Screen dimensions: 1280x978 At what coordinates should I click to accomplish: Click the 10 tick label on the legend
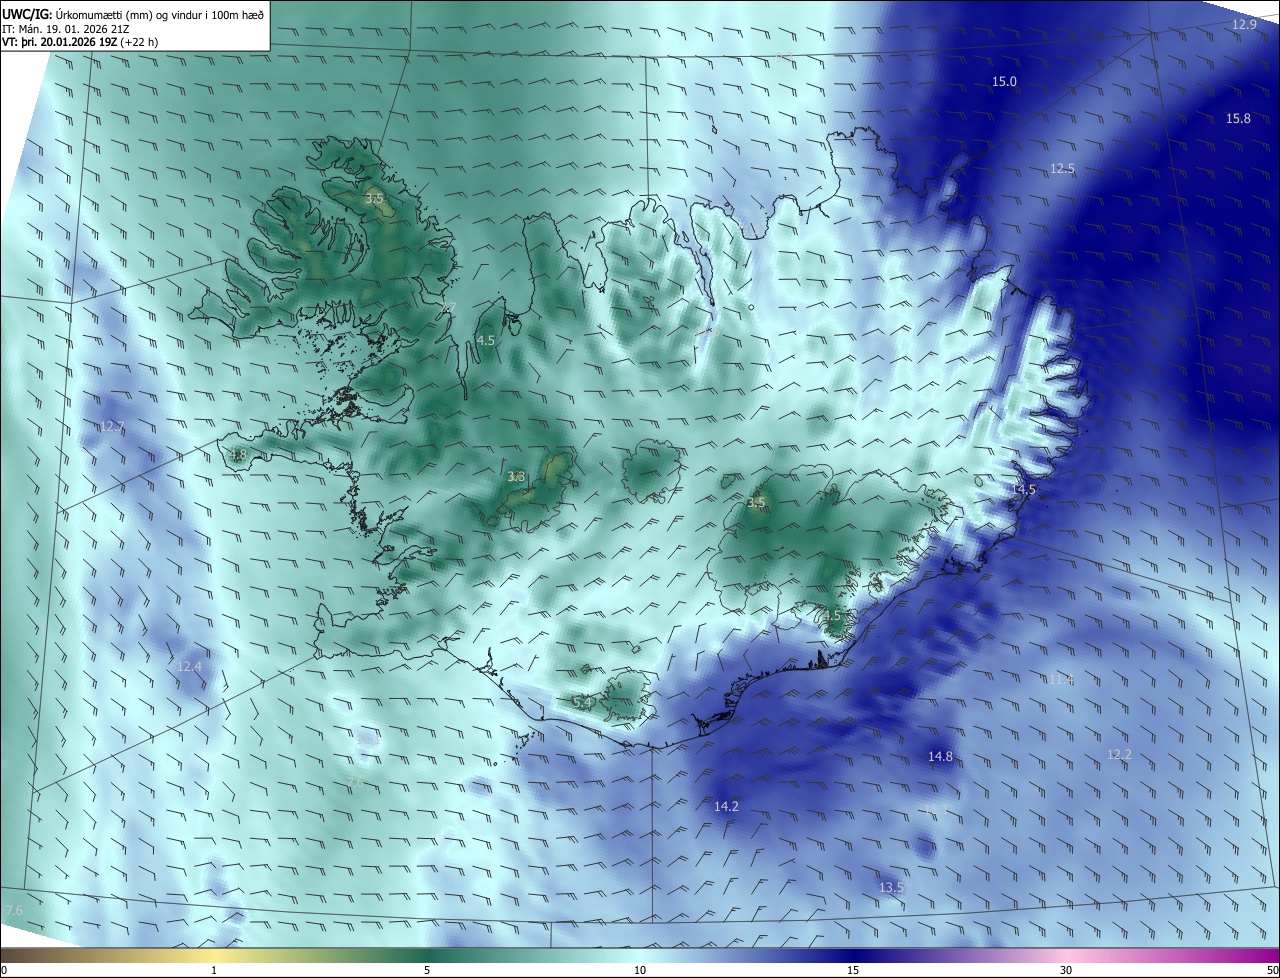coord(640,971)
